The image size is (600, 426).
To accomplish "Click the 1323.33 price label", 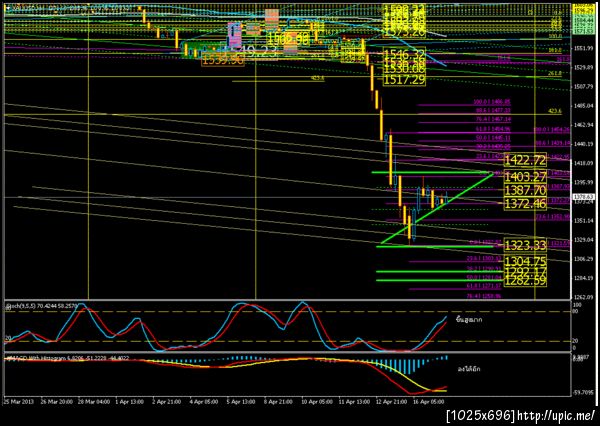I will pos(525,245).
